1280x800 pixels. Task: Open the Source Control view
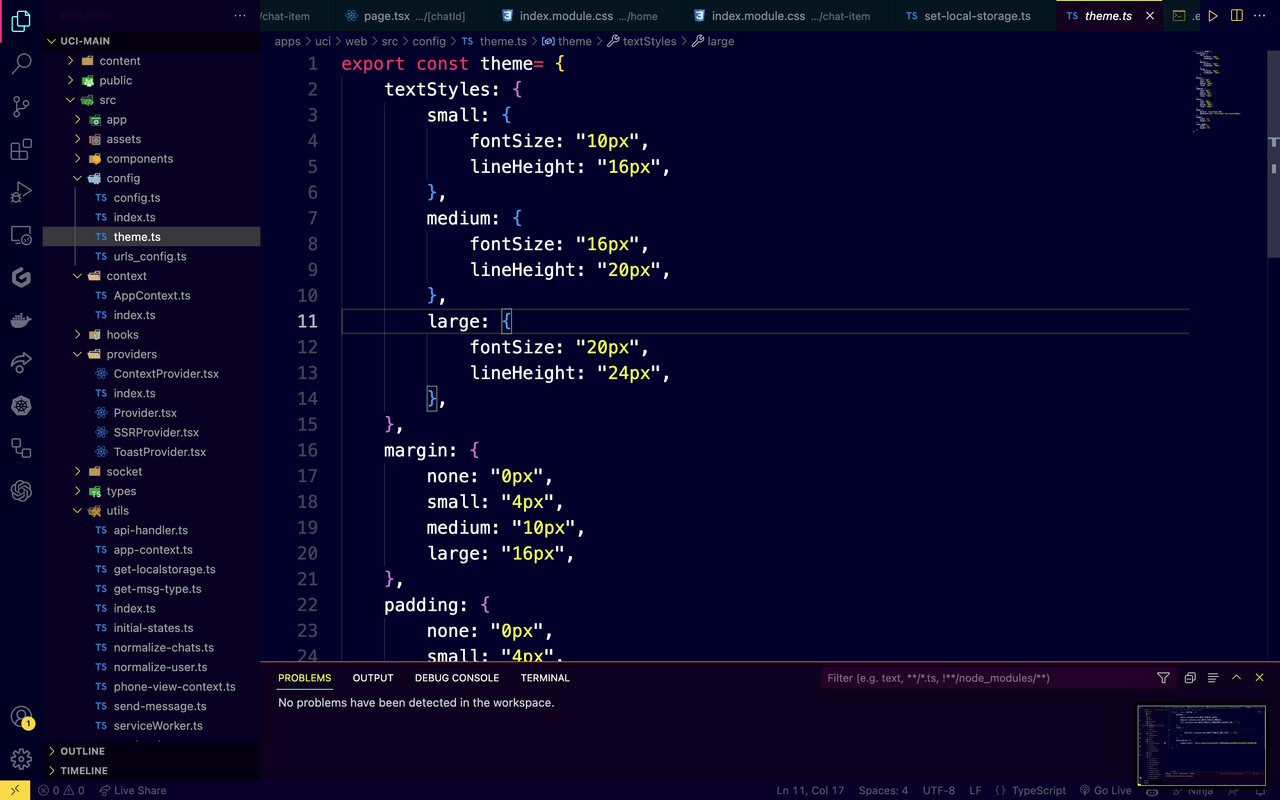point(21,107)
